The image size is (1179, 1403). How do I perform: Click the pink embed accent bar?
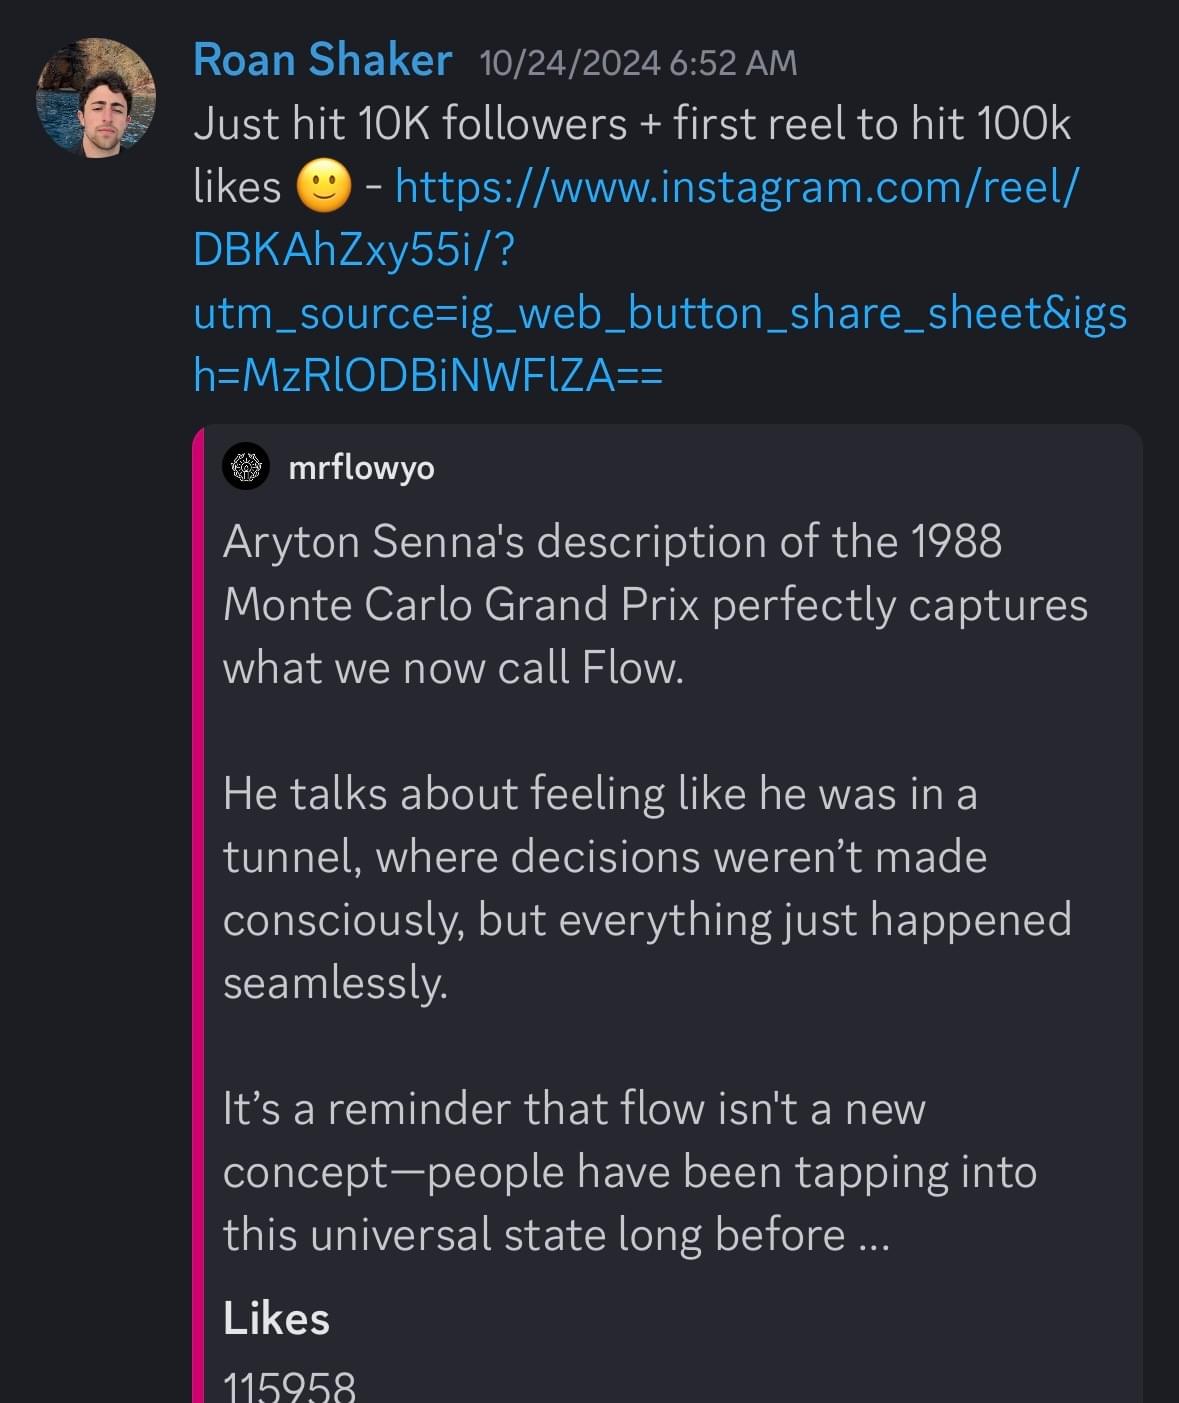pos(198,900)
